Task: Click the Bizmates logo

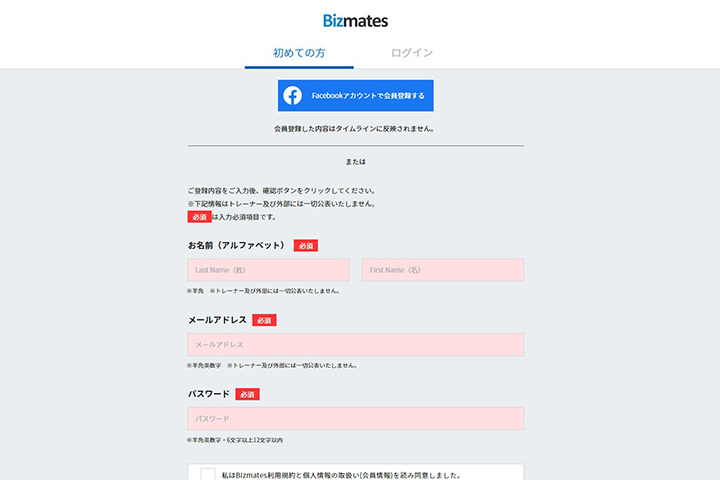Action: point(355,21)
